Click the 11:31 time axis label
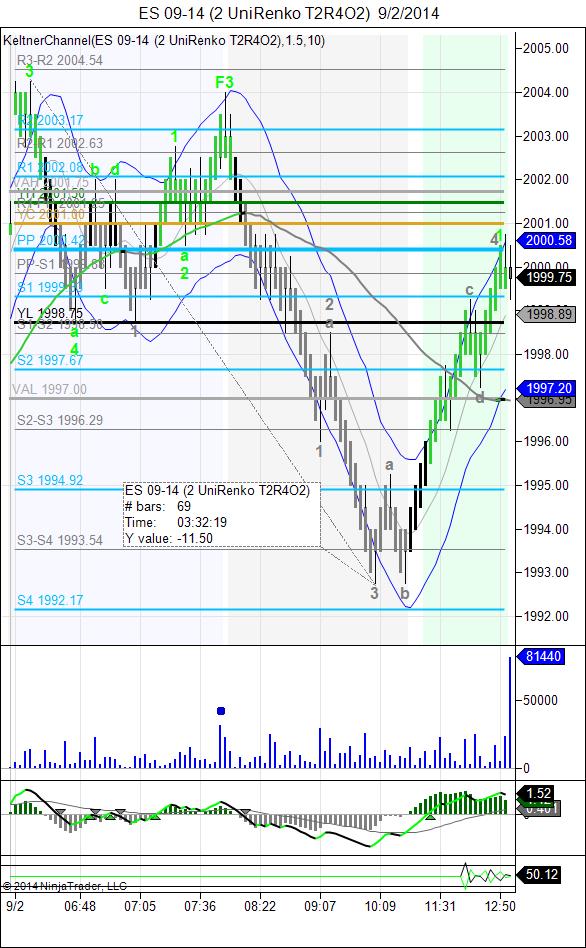586x948 pixels. [440, 906]
